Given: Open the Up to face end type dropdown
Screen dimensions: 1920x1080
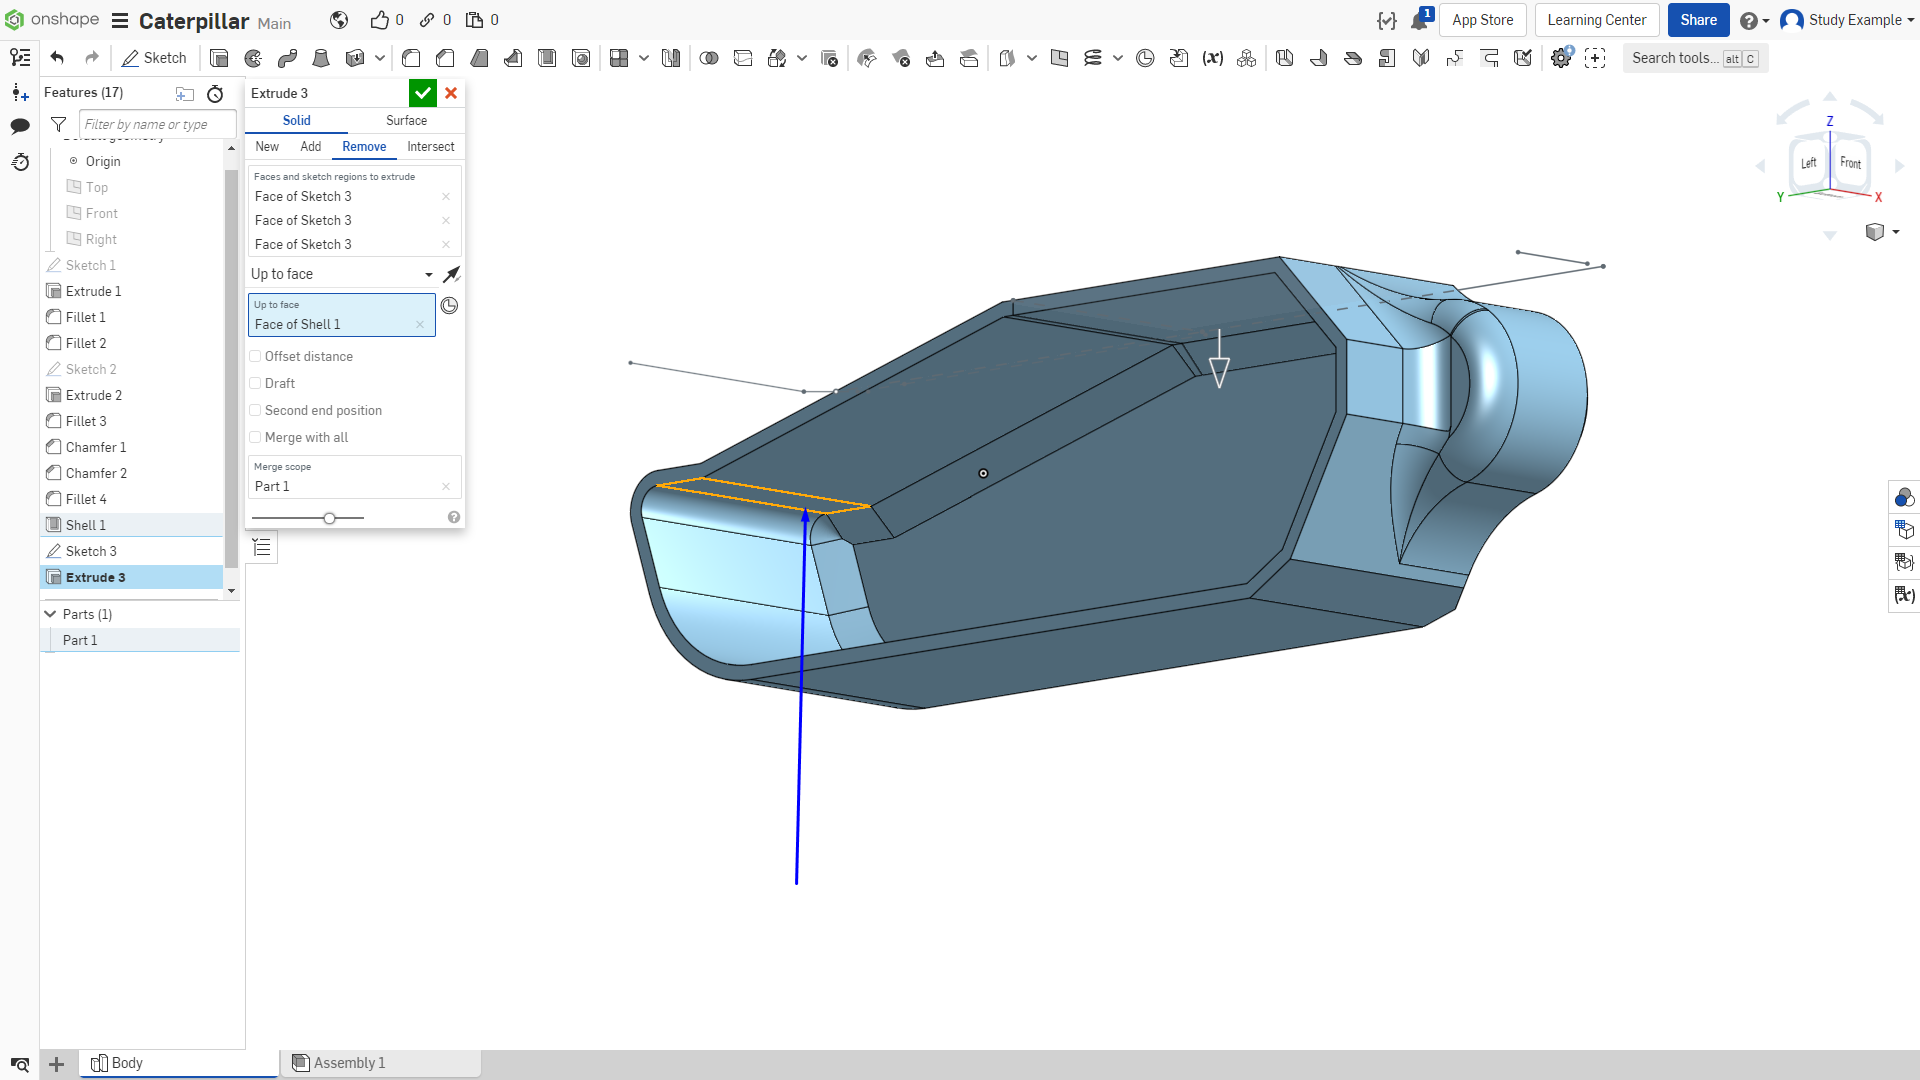Looking at the screenshot, I should pyautogui.click(x=342, y=274).
